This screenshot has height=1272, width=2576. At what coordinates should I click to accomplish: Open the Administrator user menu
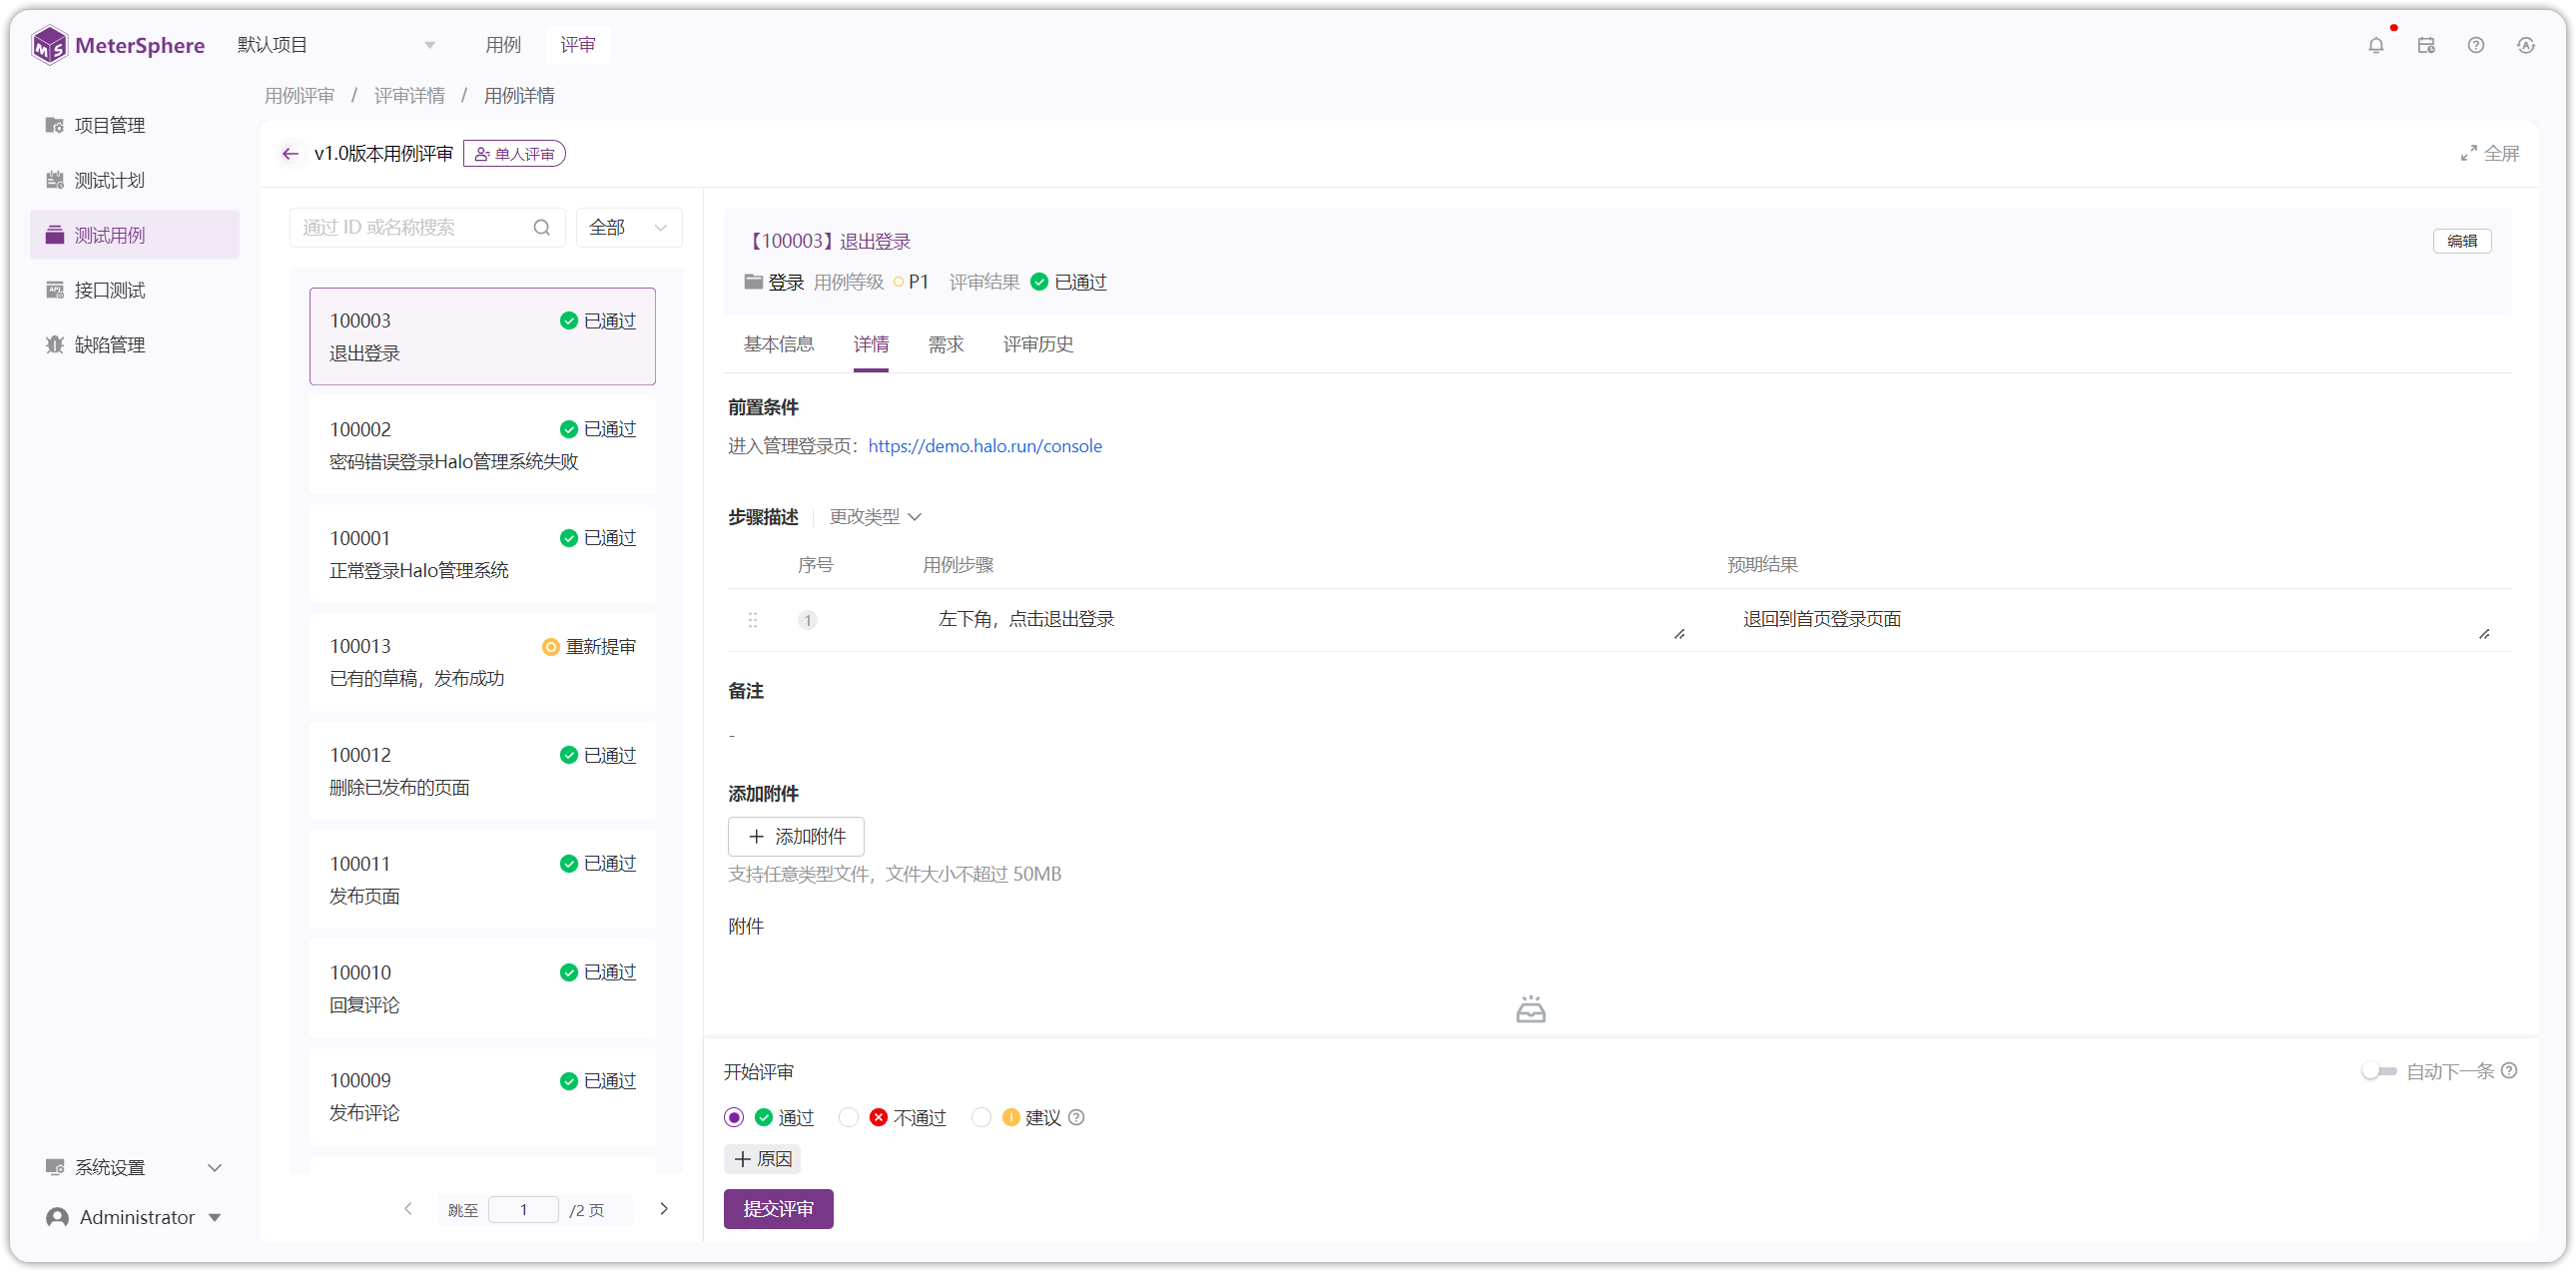point(134,1217)
